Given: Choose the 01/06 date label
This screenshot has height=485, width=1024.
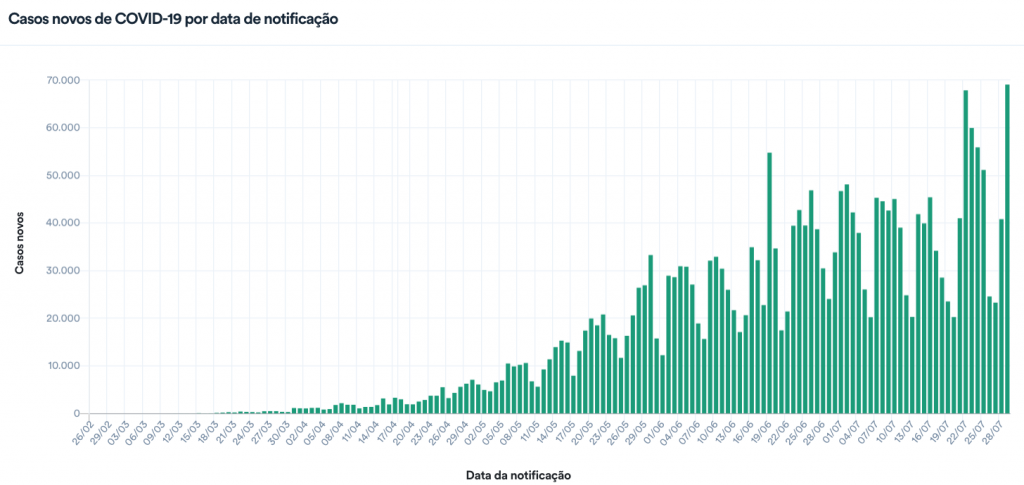Looking at the screenshot, I should click(x=654, y=435).
